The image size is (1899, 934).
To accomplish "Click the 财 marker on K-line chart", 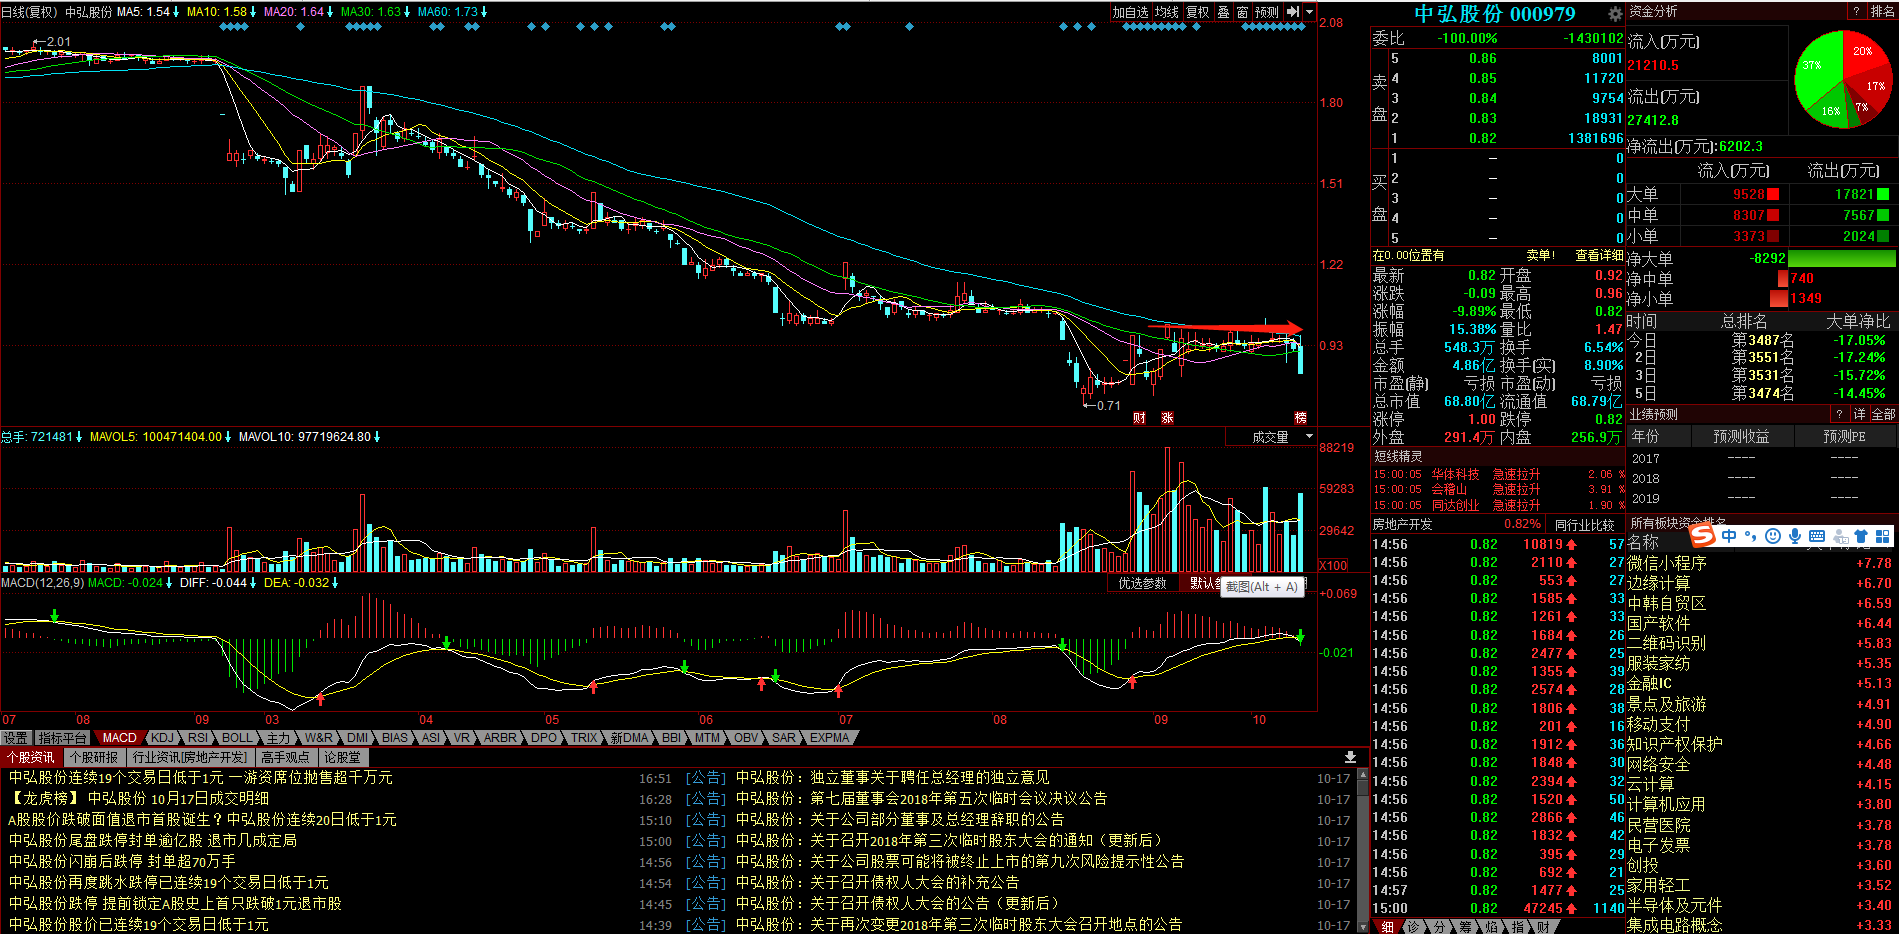I will coord(1139,418).
